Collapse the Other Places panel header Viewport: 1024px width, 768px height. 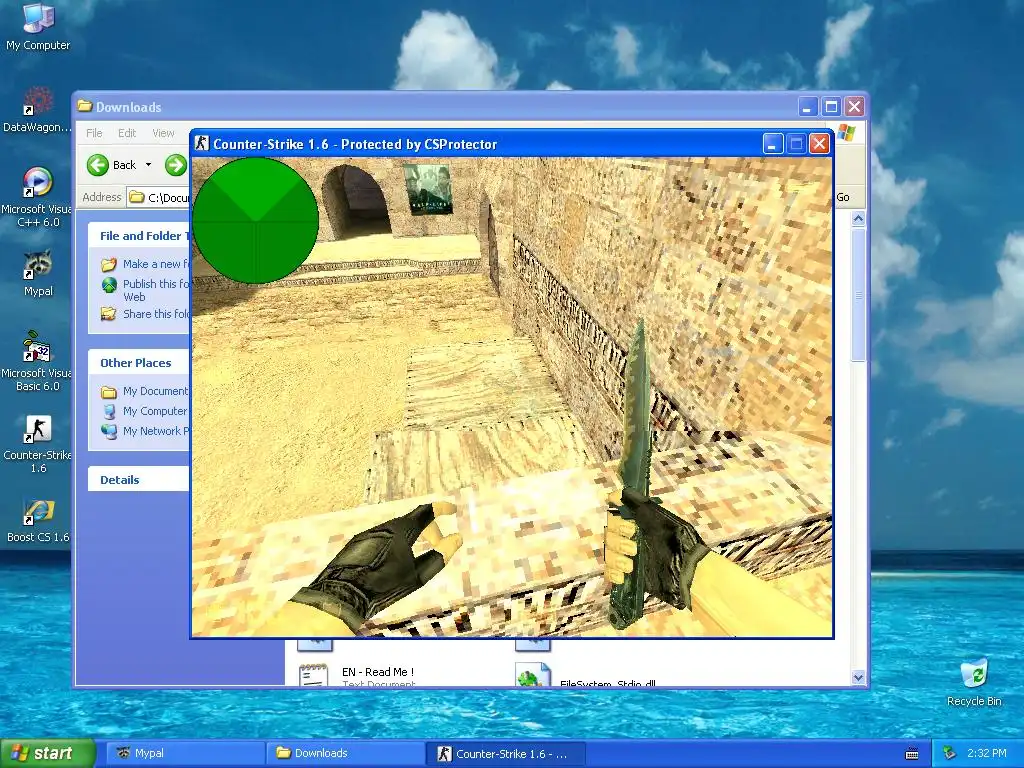138,363
